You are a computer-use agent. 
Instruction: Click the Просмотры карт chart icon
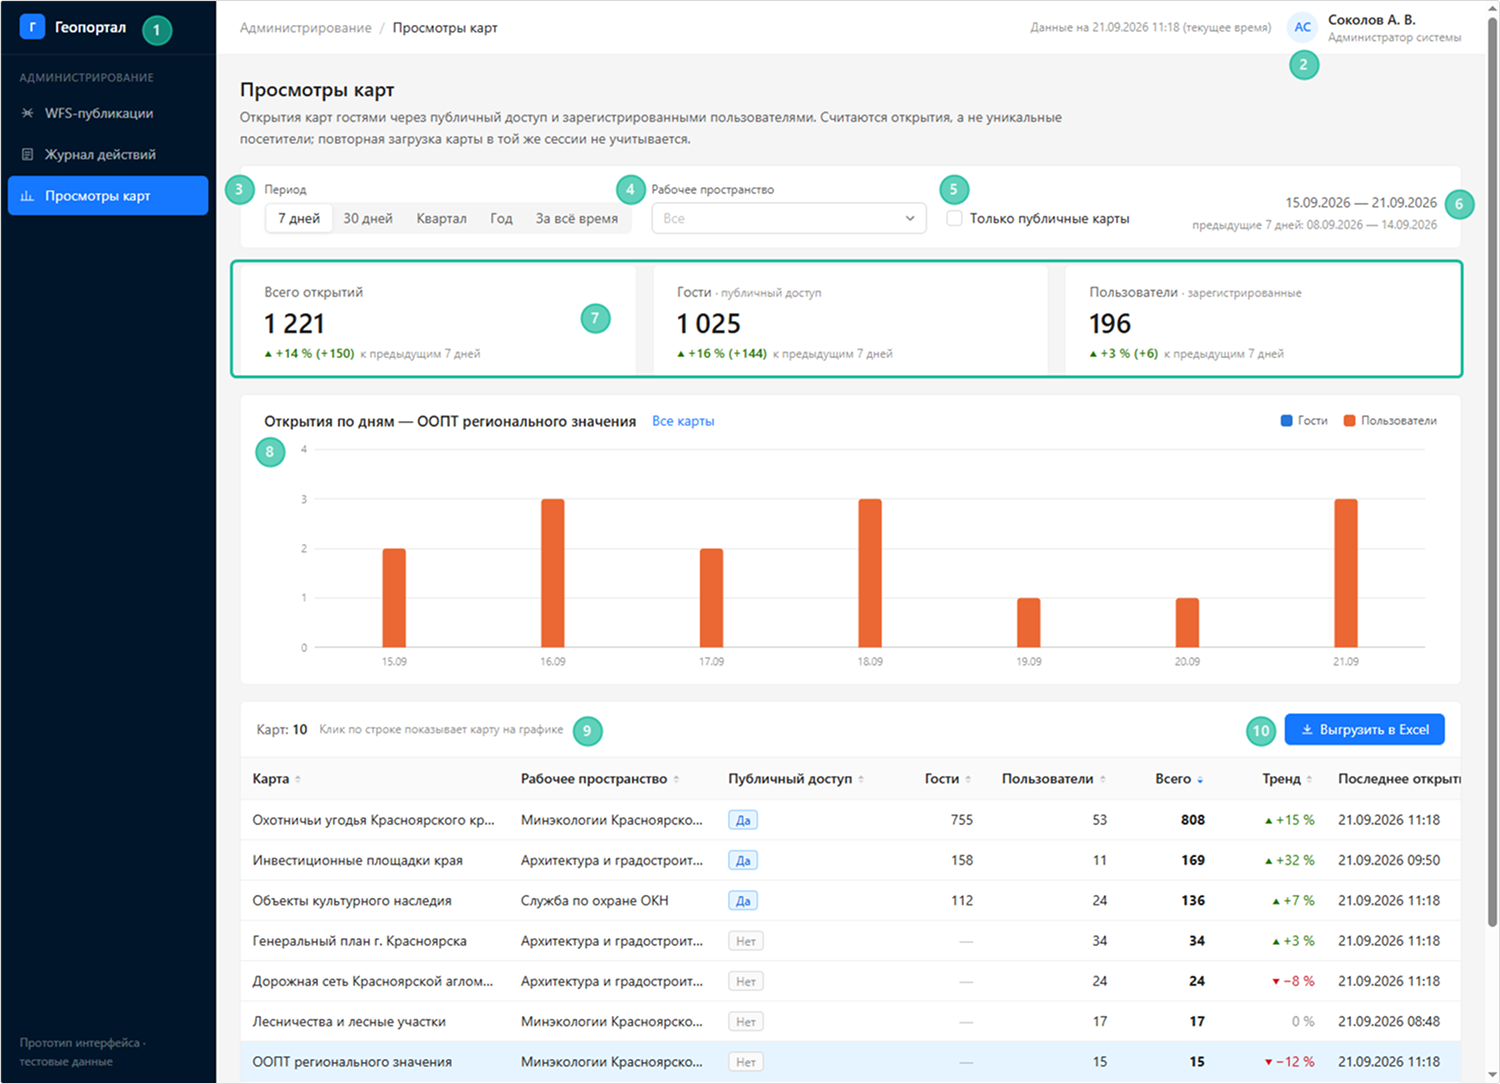pyautogui.click(x=28, y=196)
